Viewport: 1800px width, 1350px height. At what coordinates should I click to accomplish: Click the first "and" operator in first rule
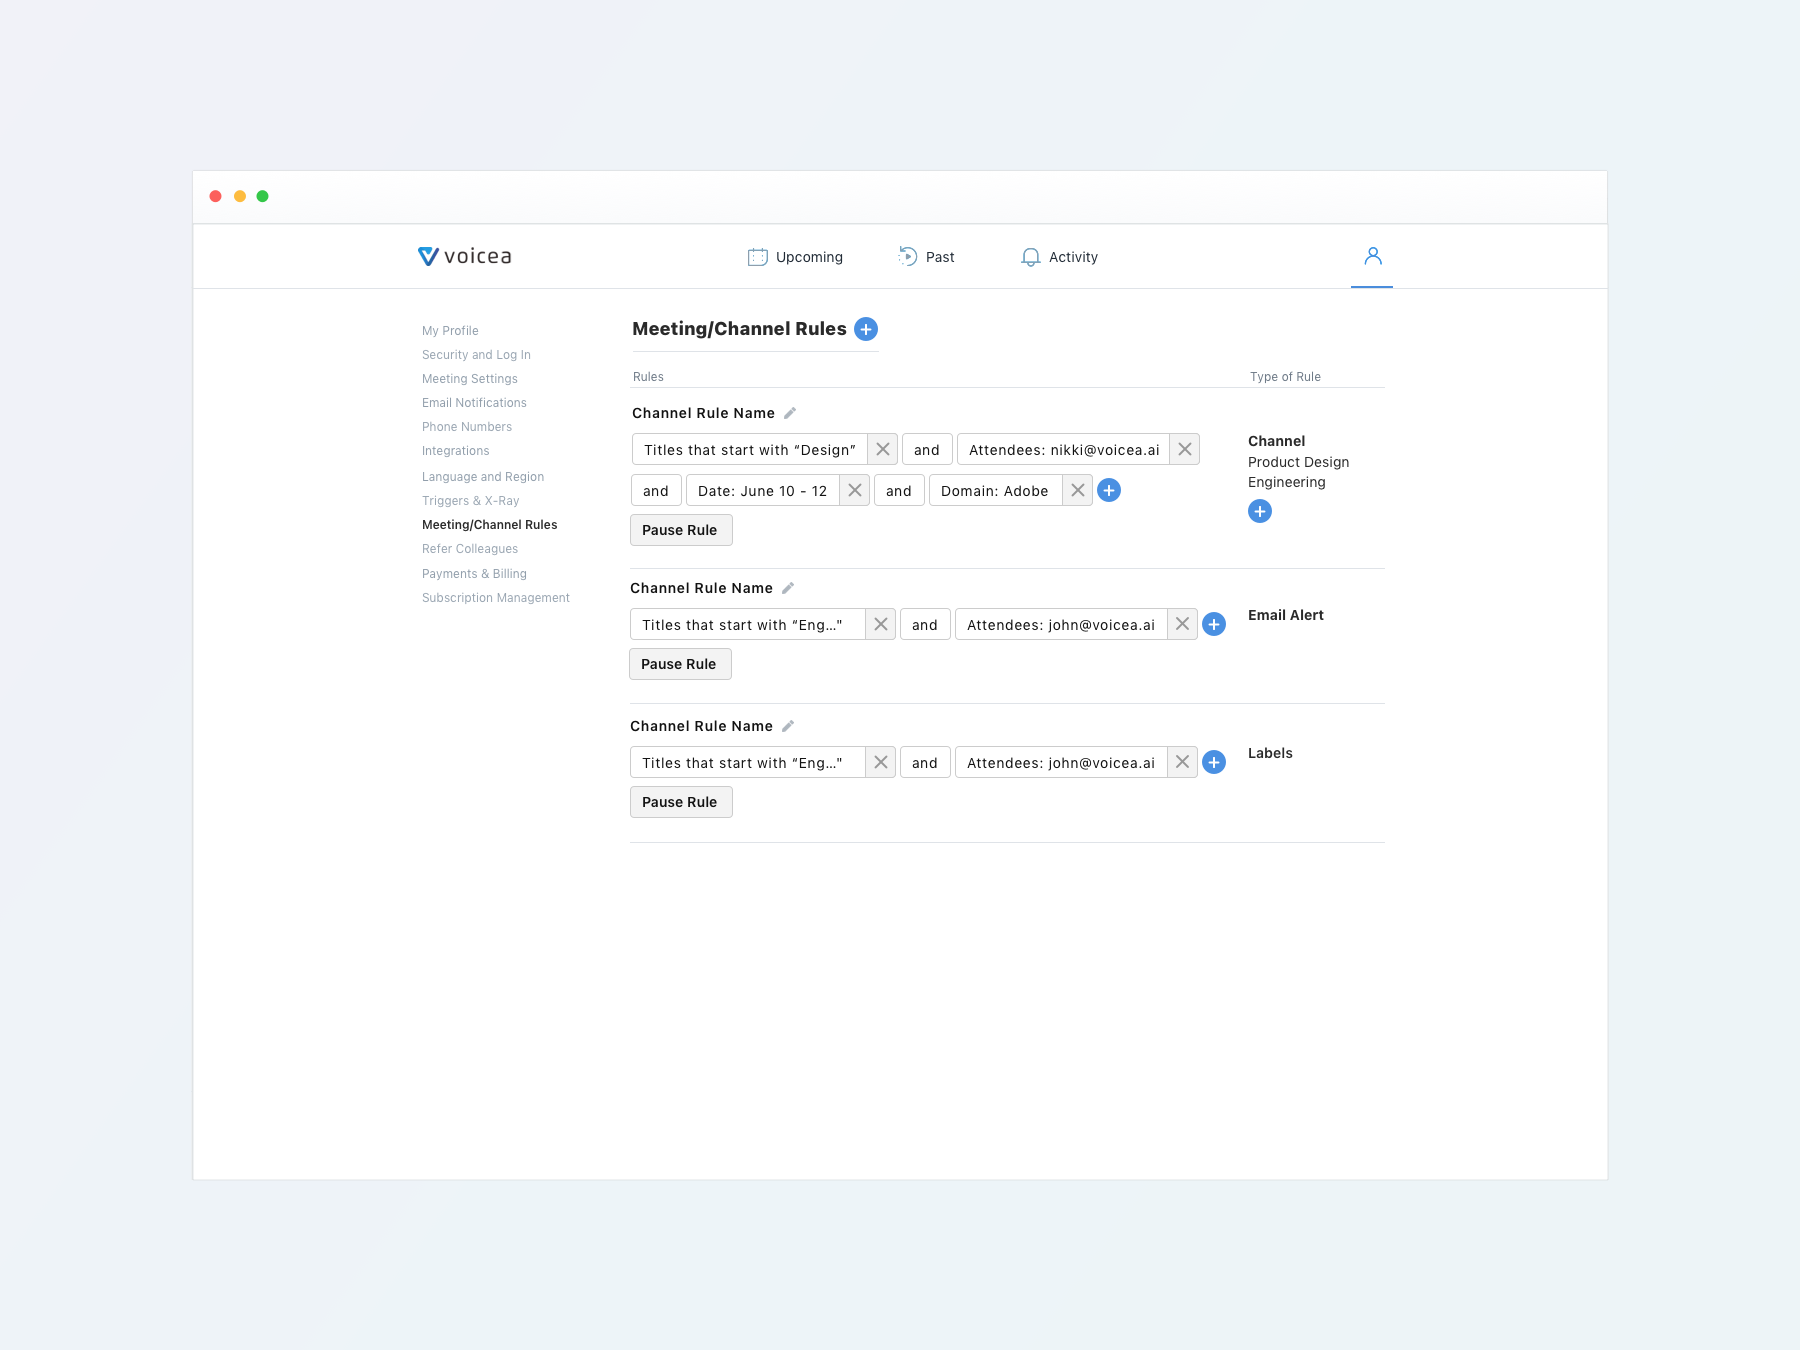[x=926, y=450]
